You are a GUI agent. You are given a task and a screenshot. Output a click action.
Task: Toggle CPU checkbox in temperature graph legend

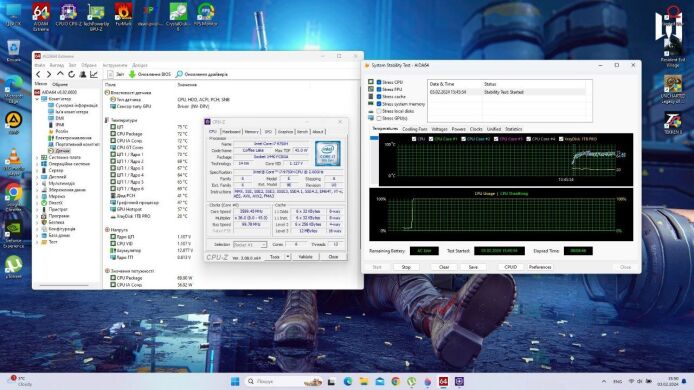[x=414, y=139]
